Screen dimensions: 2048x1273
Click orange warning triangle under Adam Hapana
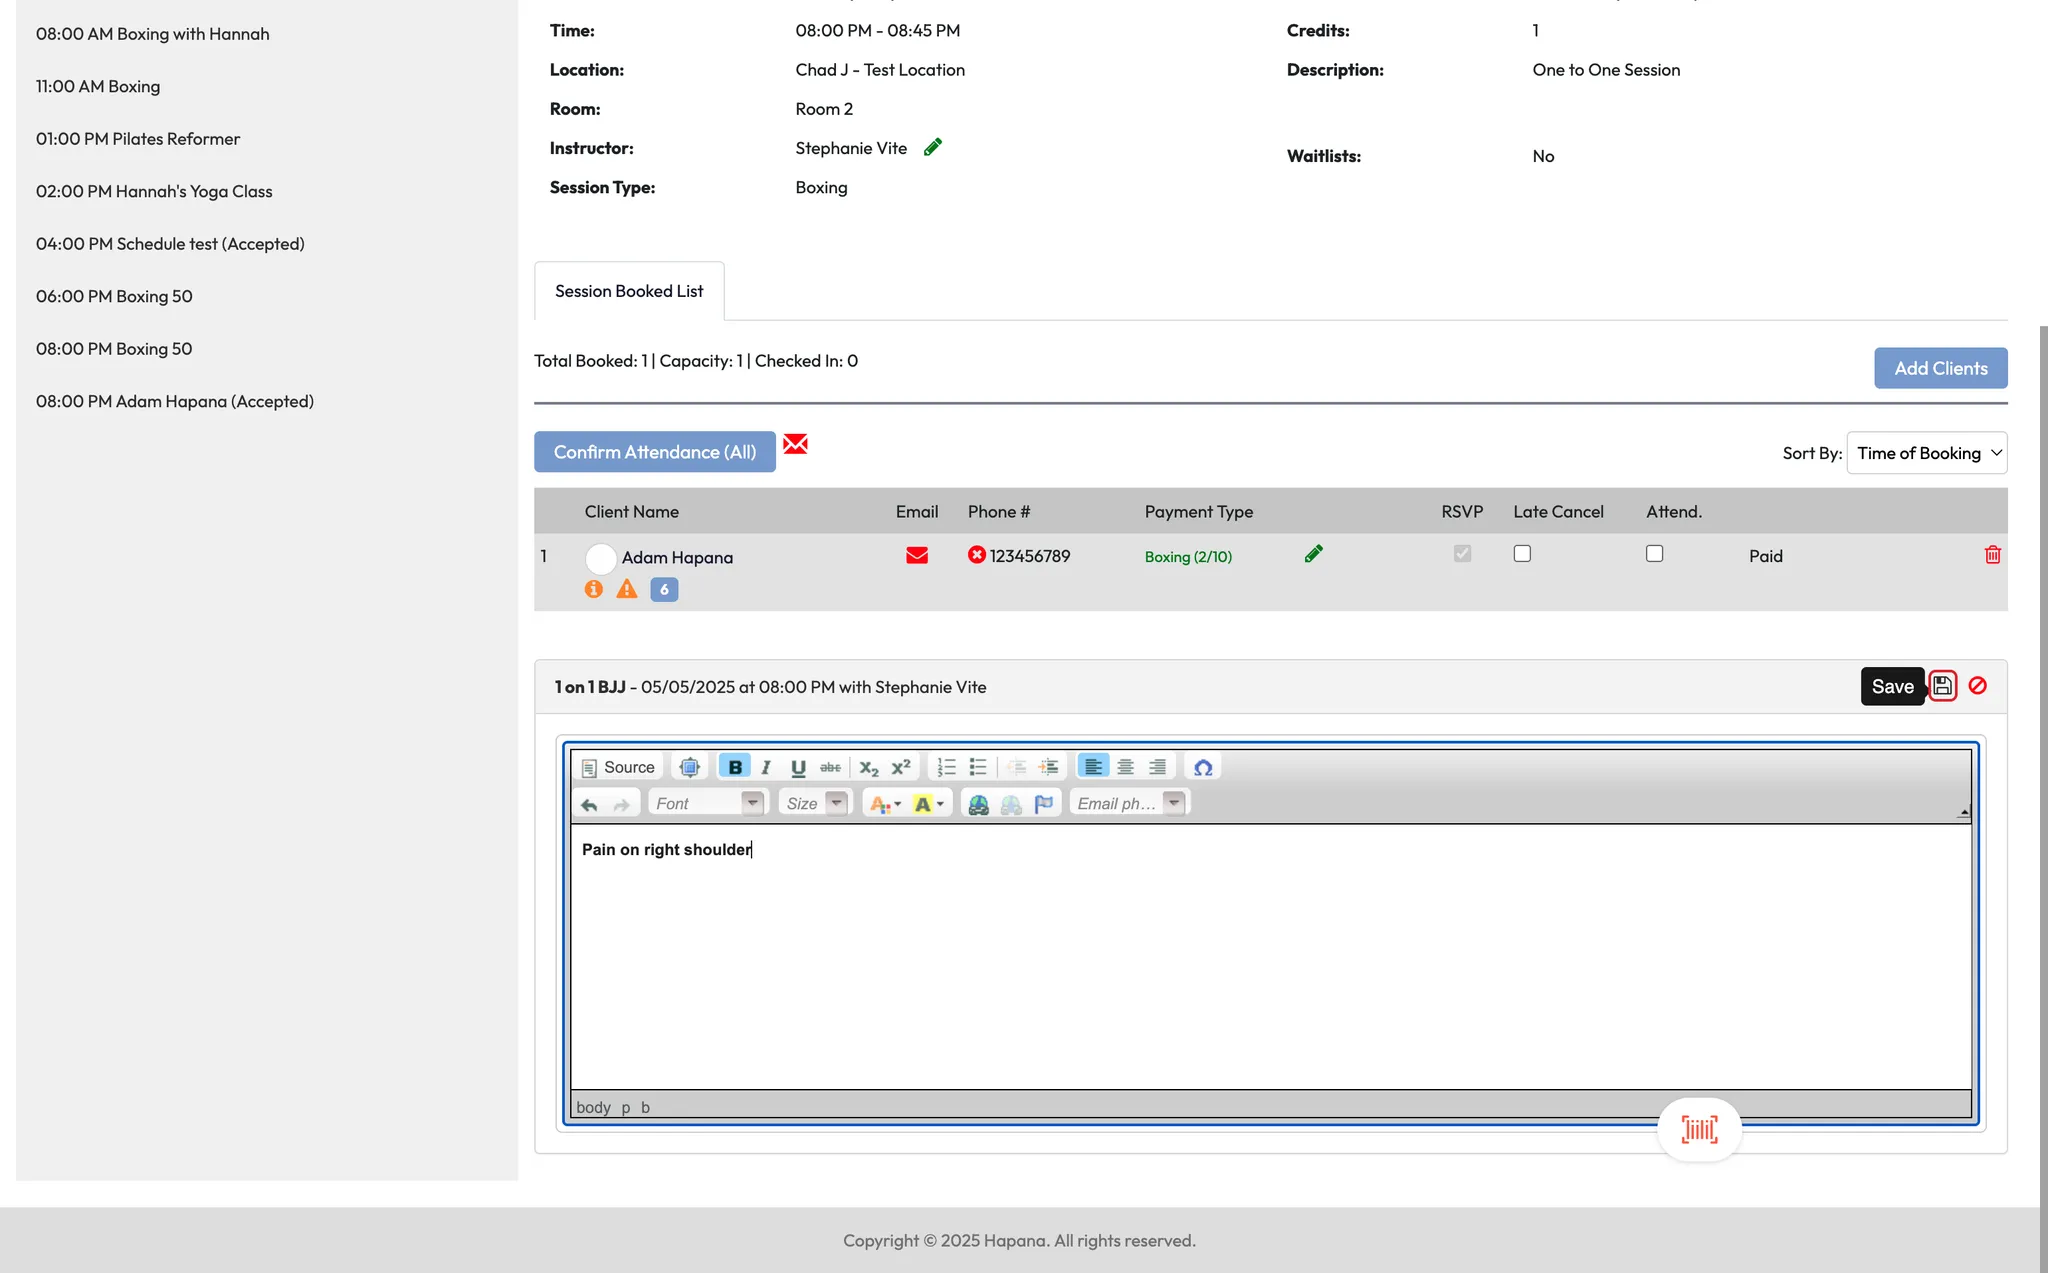pyautogui.click(x=627, y=590)
